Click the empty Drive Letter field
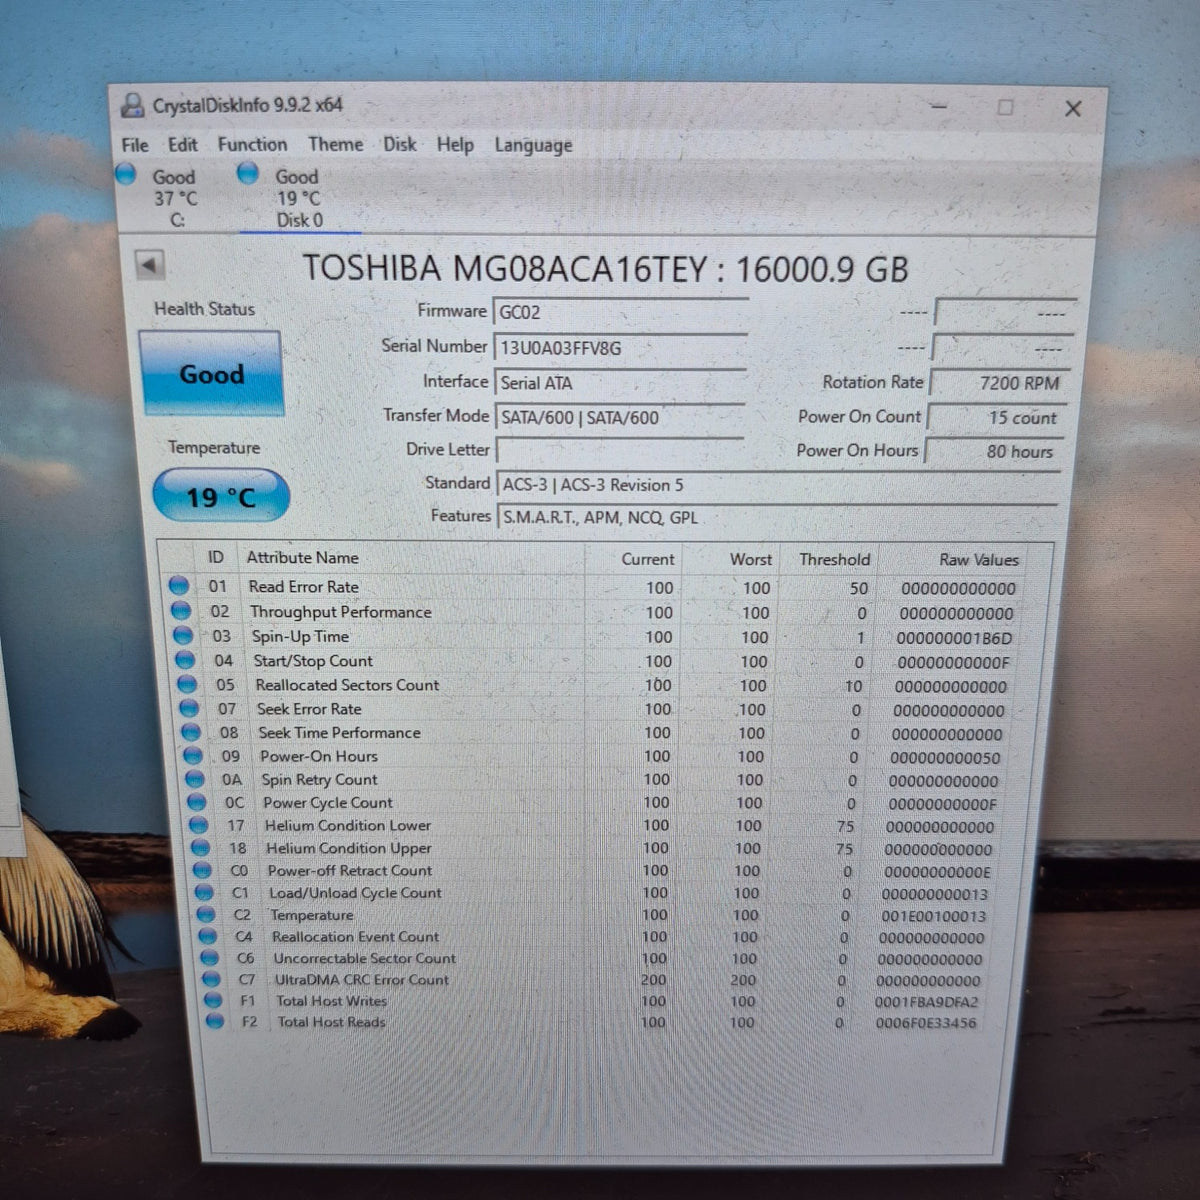The width and height of the screenshot is (1200, 1200). [620, 451]
